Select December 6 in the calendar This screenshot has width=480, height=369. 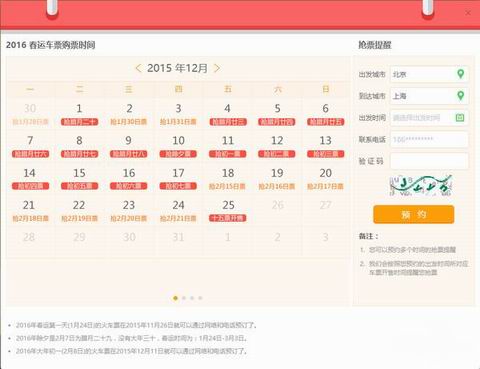[326, 114]
